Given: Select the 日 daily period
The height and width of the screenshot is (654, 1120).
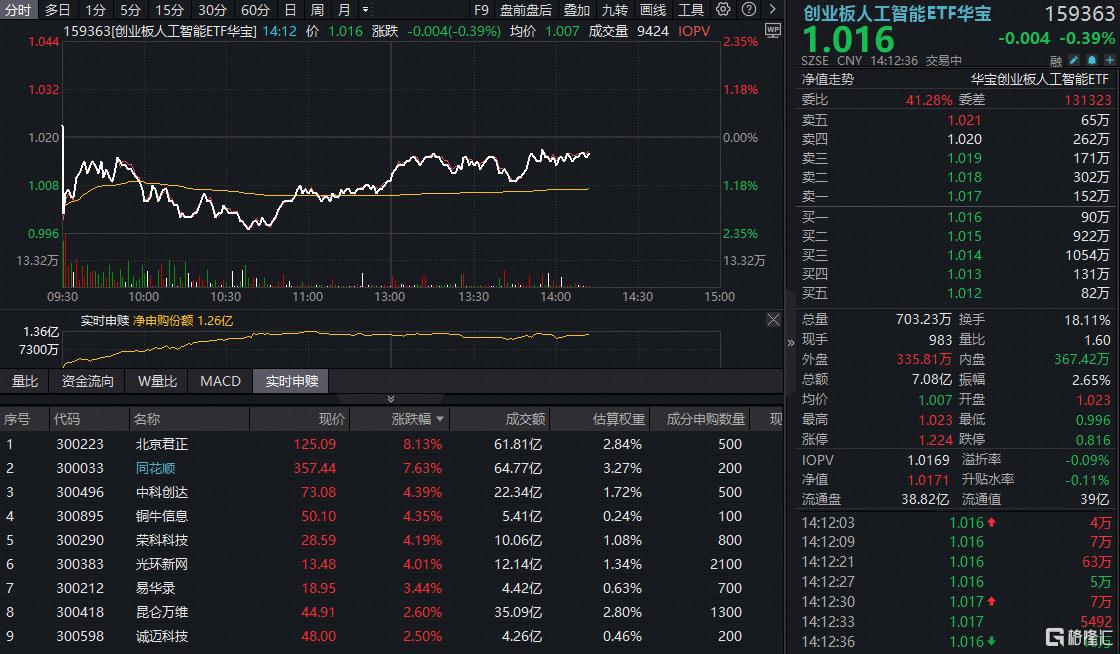Looking at the screenshot, I should [290, 10].
